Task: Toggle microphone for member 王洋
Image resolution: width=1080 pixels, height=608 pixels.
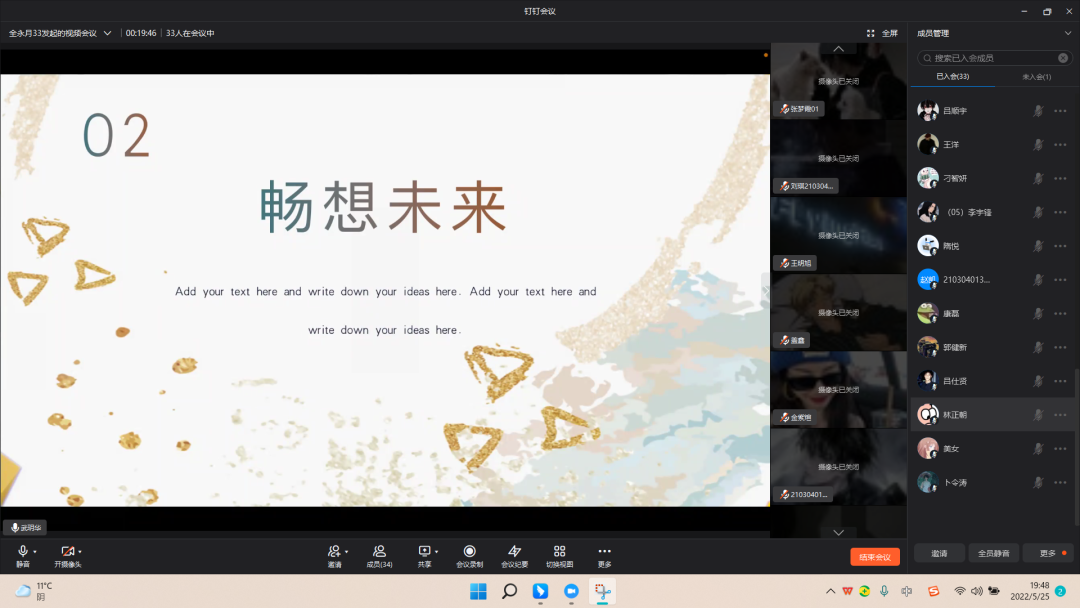Action: (1039, 144)
